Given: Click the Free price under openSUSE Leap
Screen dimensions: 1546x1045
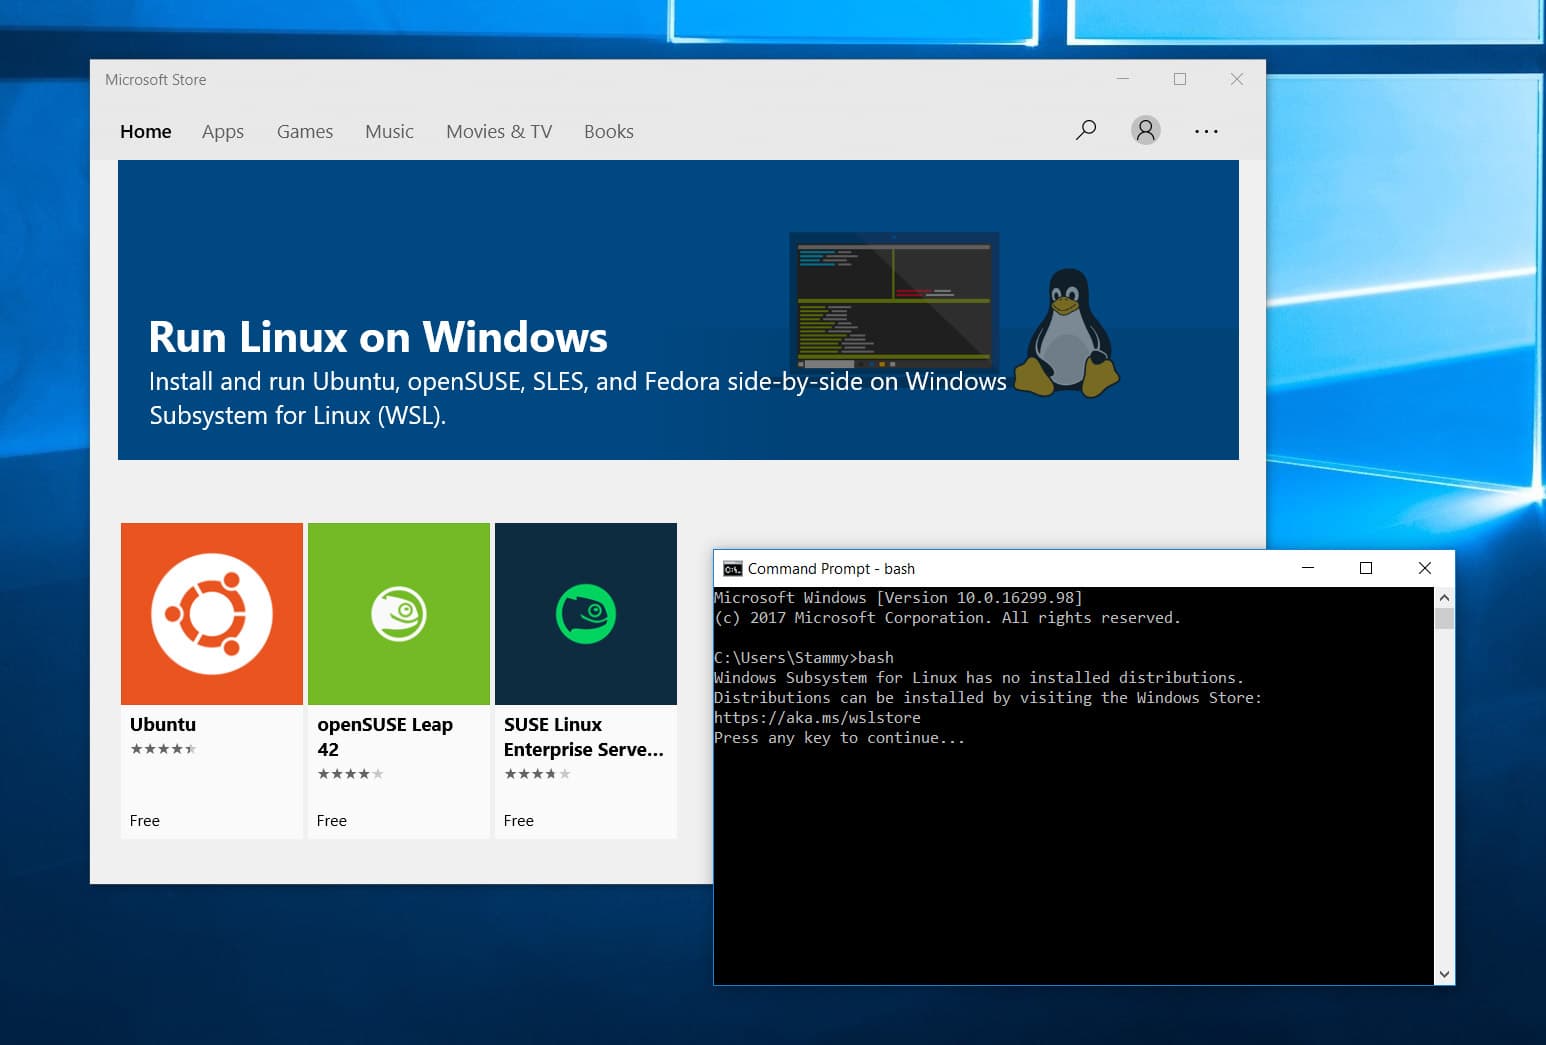Looking at the screenshot, I should click(x=332, y=820).
